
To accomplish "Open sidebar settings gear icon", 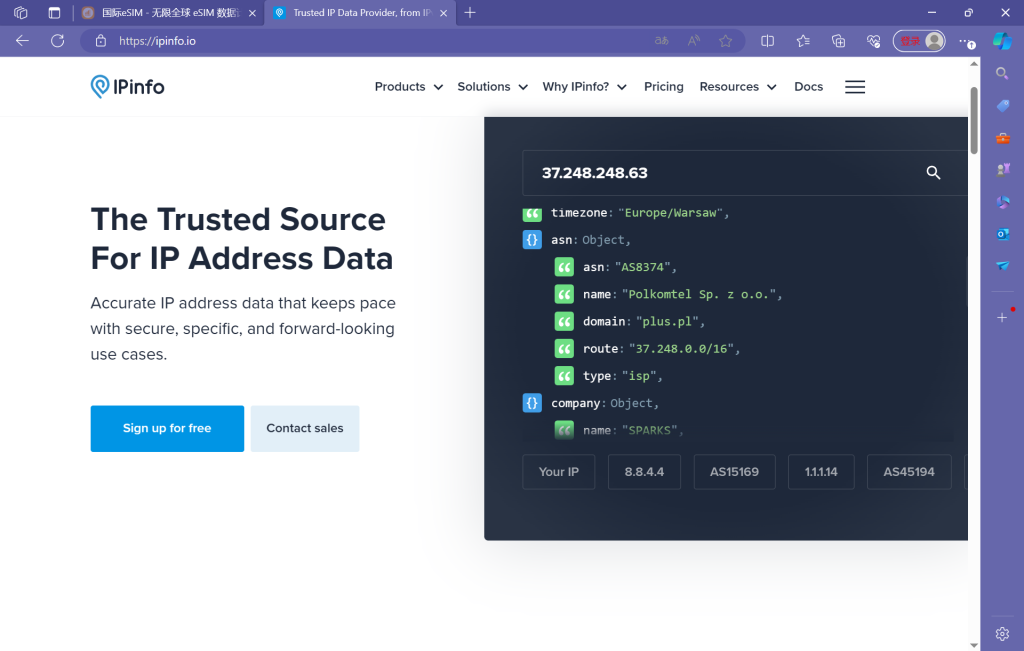I will click(x=1002, y=633).
